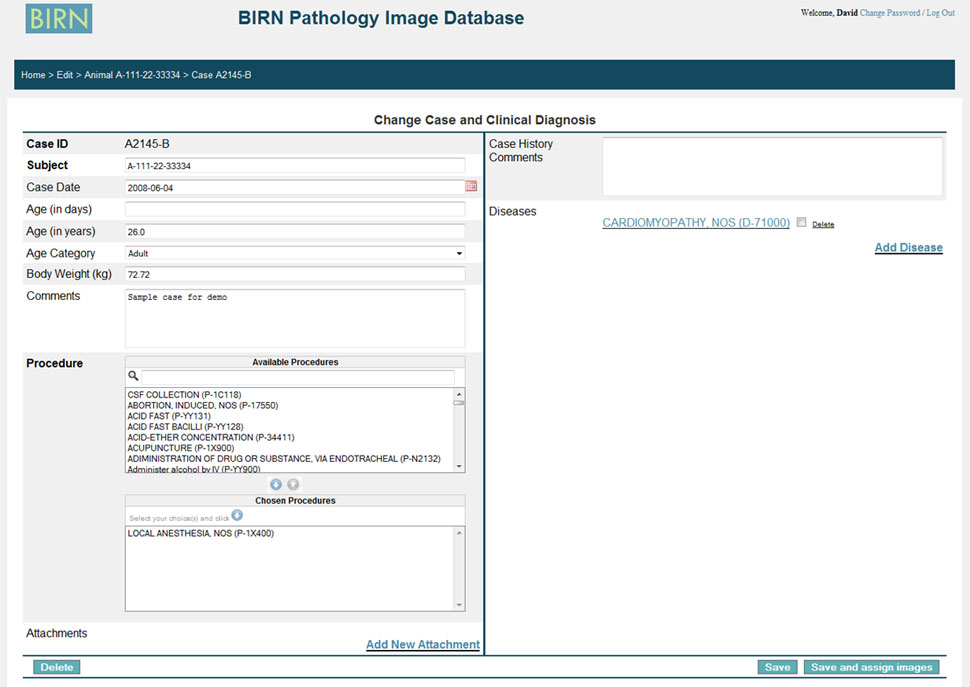Open the CARDIOMYOPATHY, NOS disease link

click(x=696, y=223)
